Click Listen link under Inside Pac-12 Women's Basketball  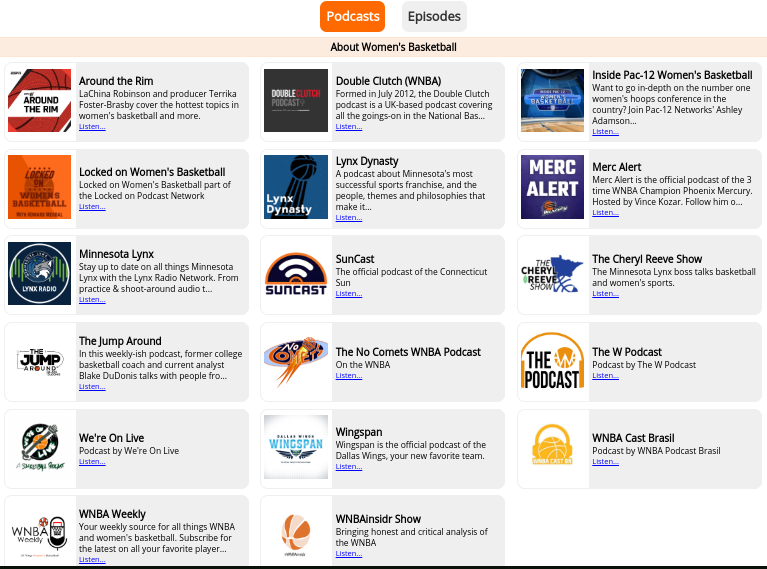click(x=605, y=132)
